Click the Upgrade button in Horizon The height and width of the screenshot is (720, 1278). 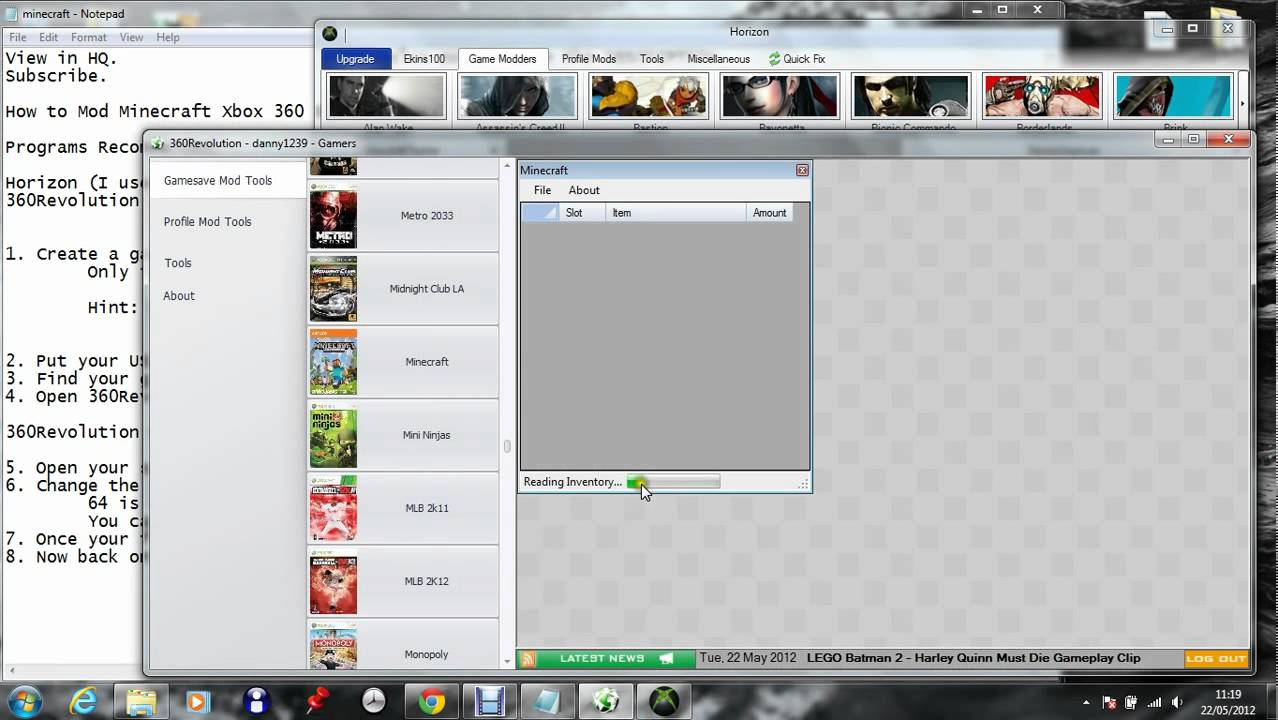(x=355, y=59)
